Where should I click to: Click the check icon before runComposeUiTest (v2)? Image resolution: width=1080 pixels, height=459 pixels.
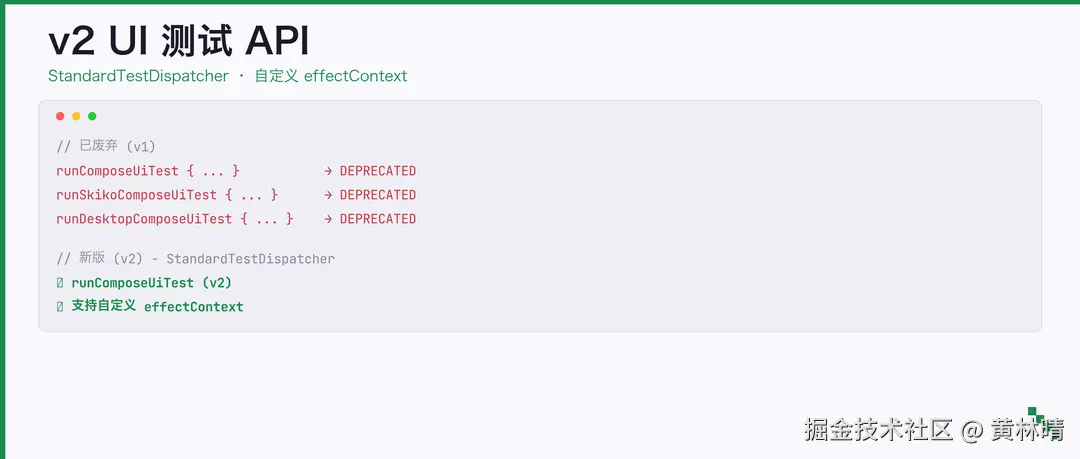point(60,283)
